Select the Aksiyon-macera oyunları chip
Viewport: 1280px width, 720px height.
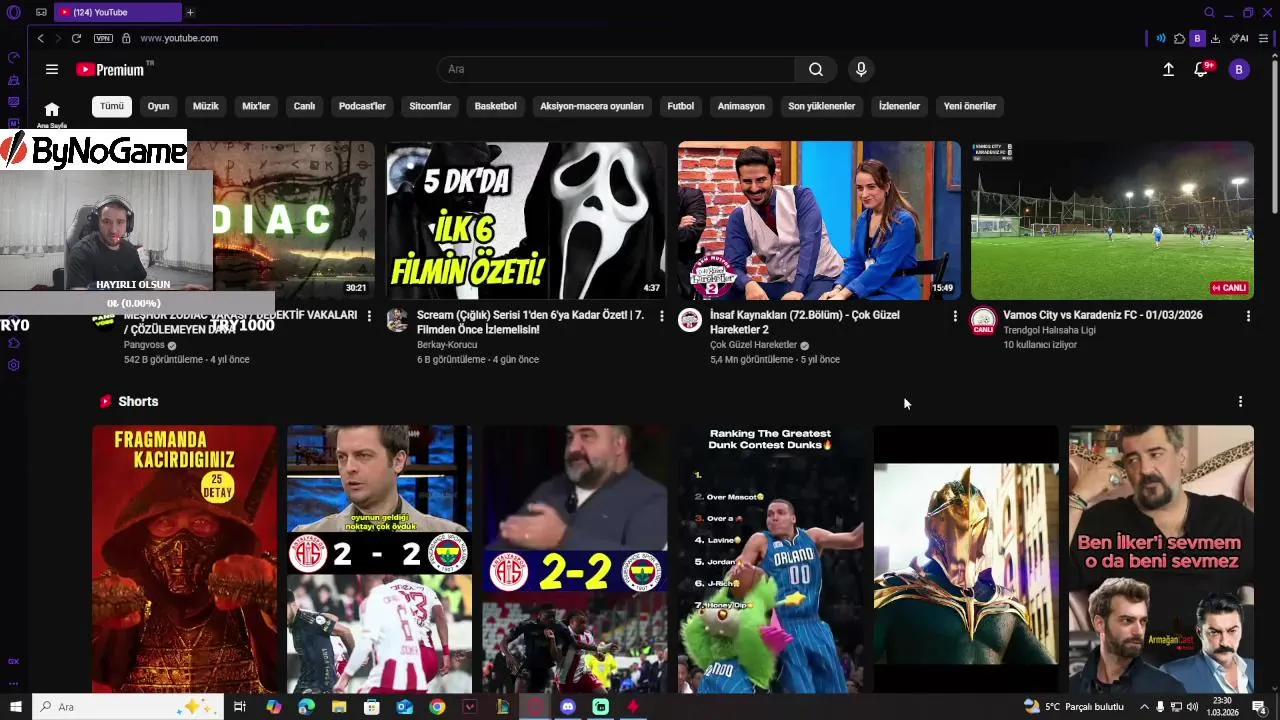coord(592,106)
